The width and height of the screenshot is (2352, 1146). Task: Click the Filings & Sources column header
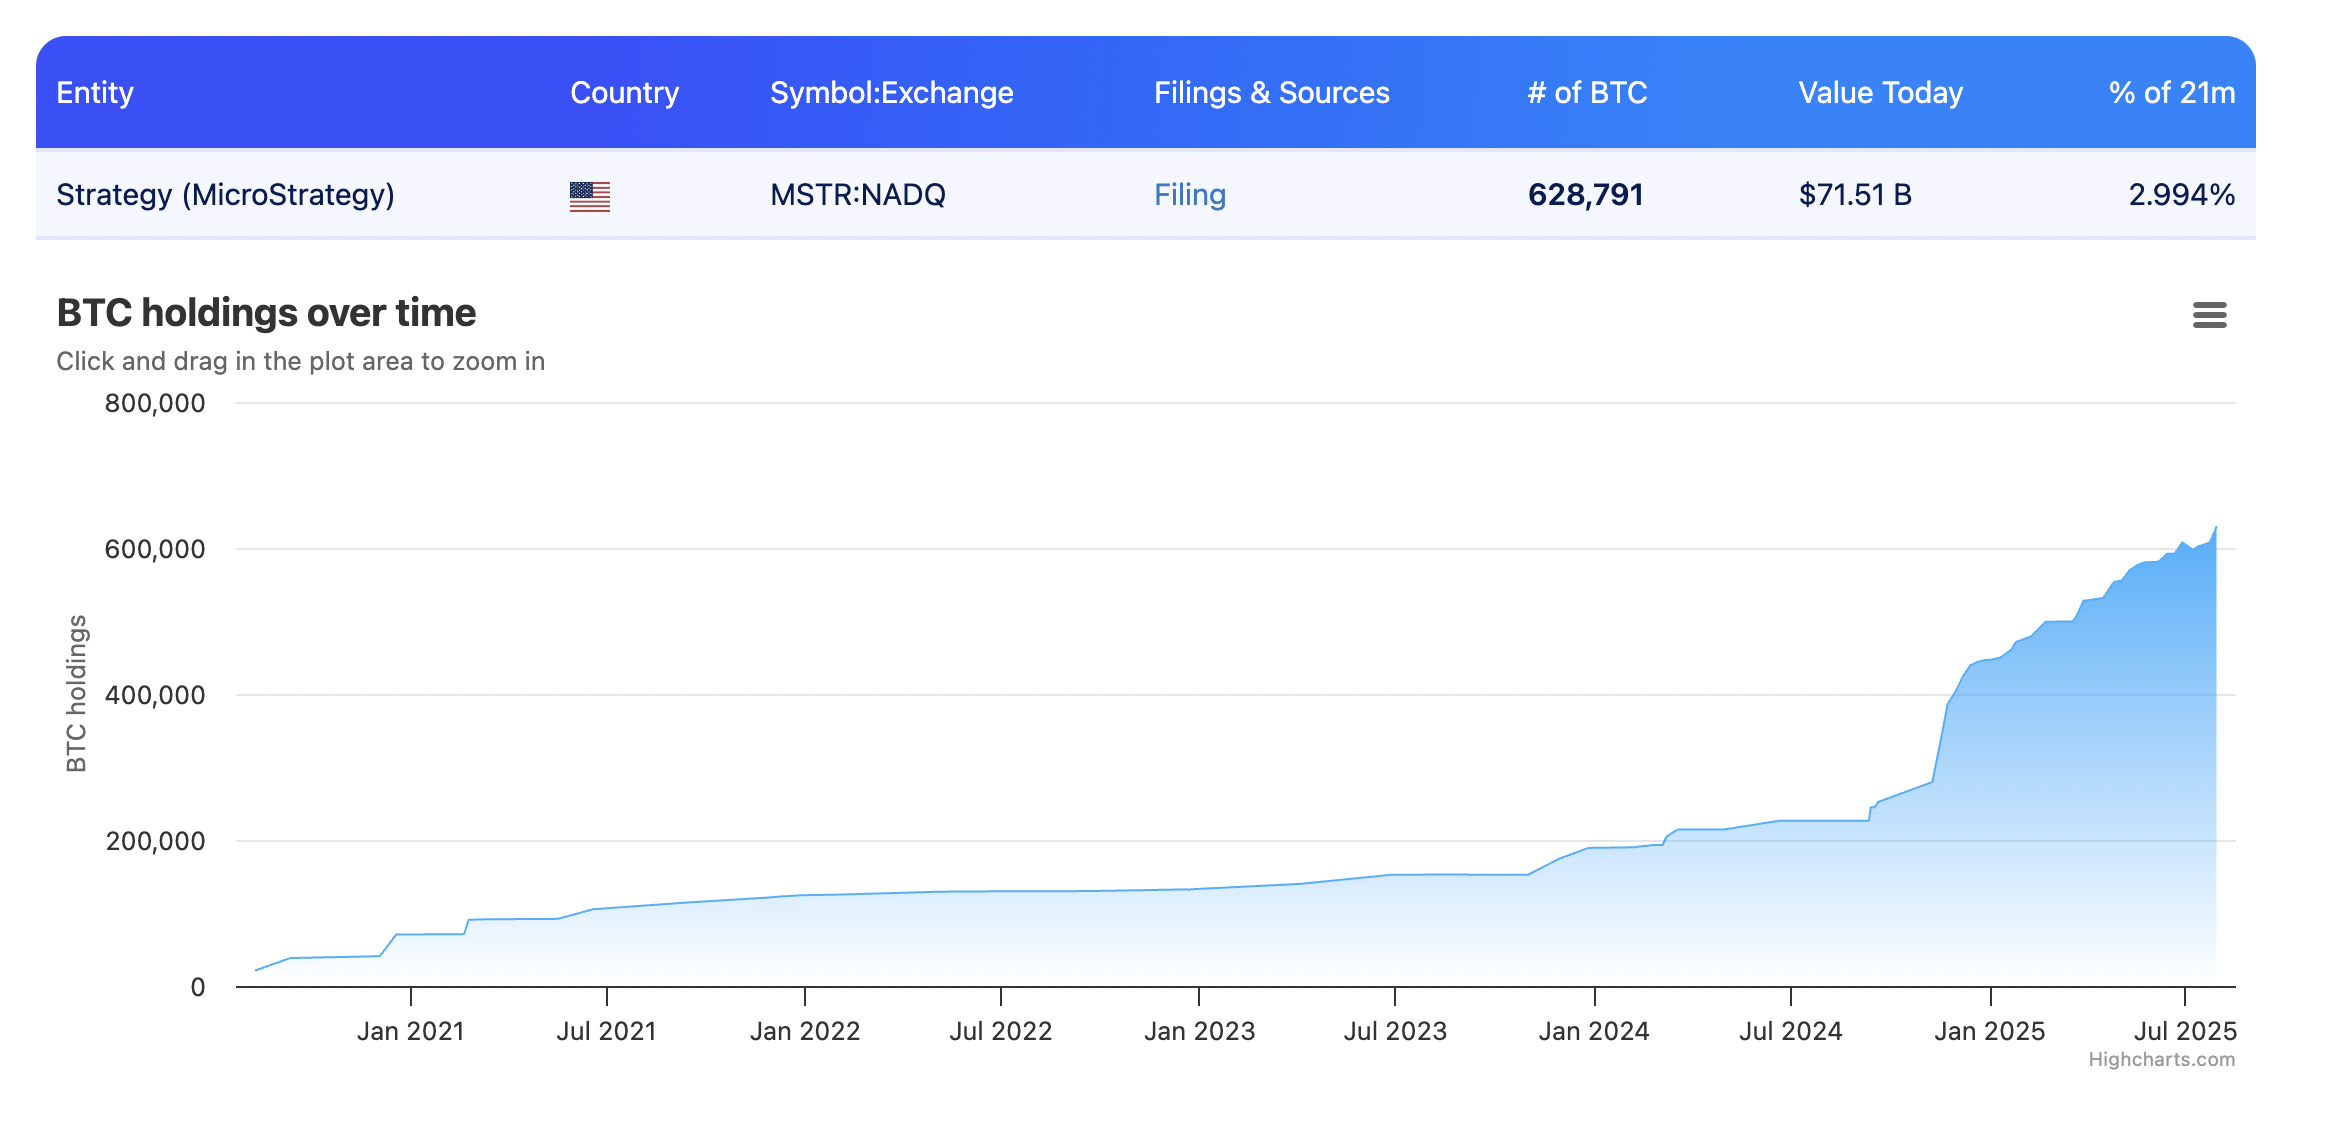pyautogui.click(x=1272, y=92)
